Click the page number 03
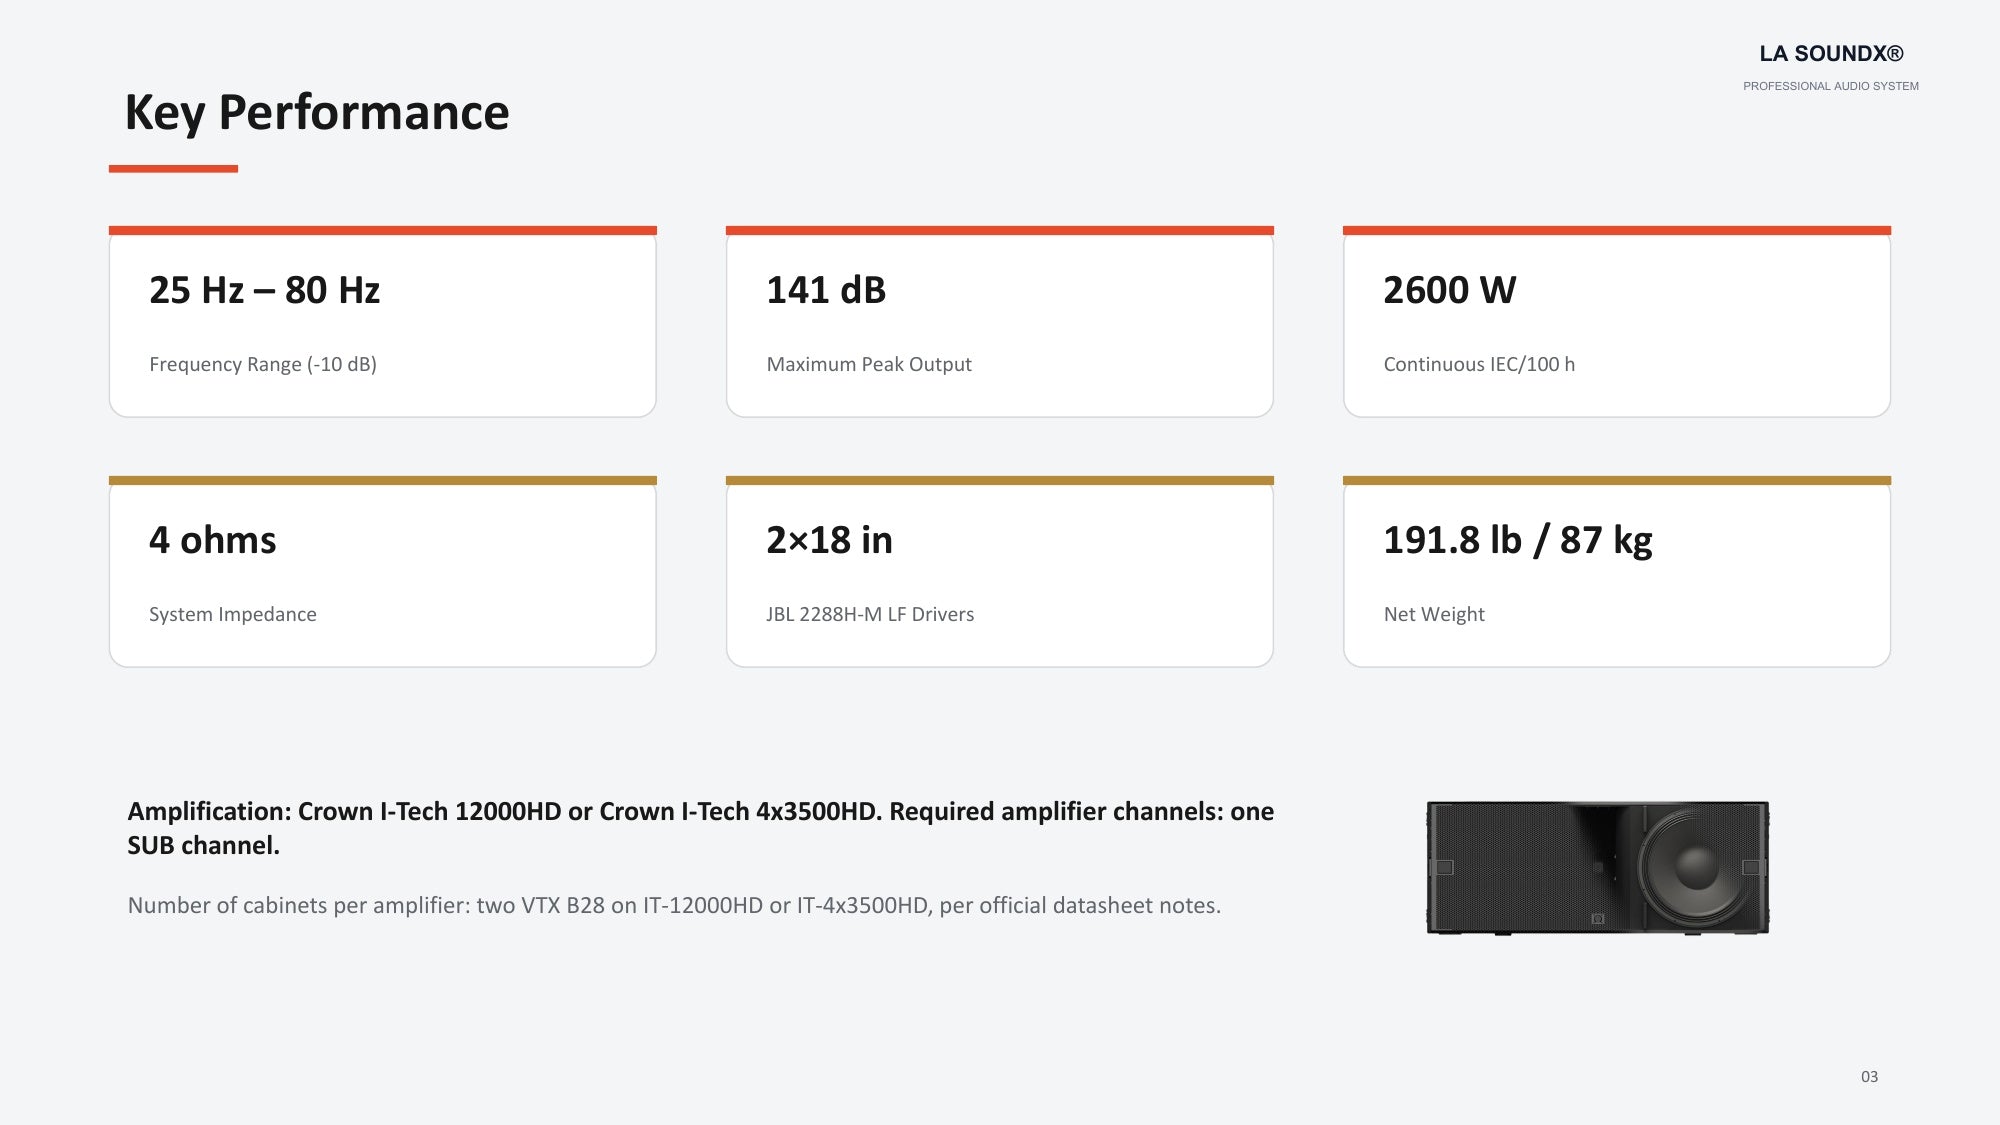This screenshot has width=2000, height=1125. [x=1869, y=1077]
